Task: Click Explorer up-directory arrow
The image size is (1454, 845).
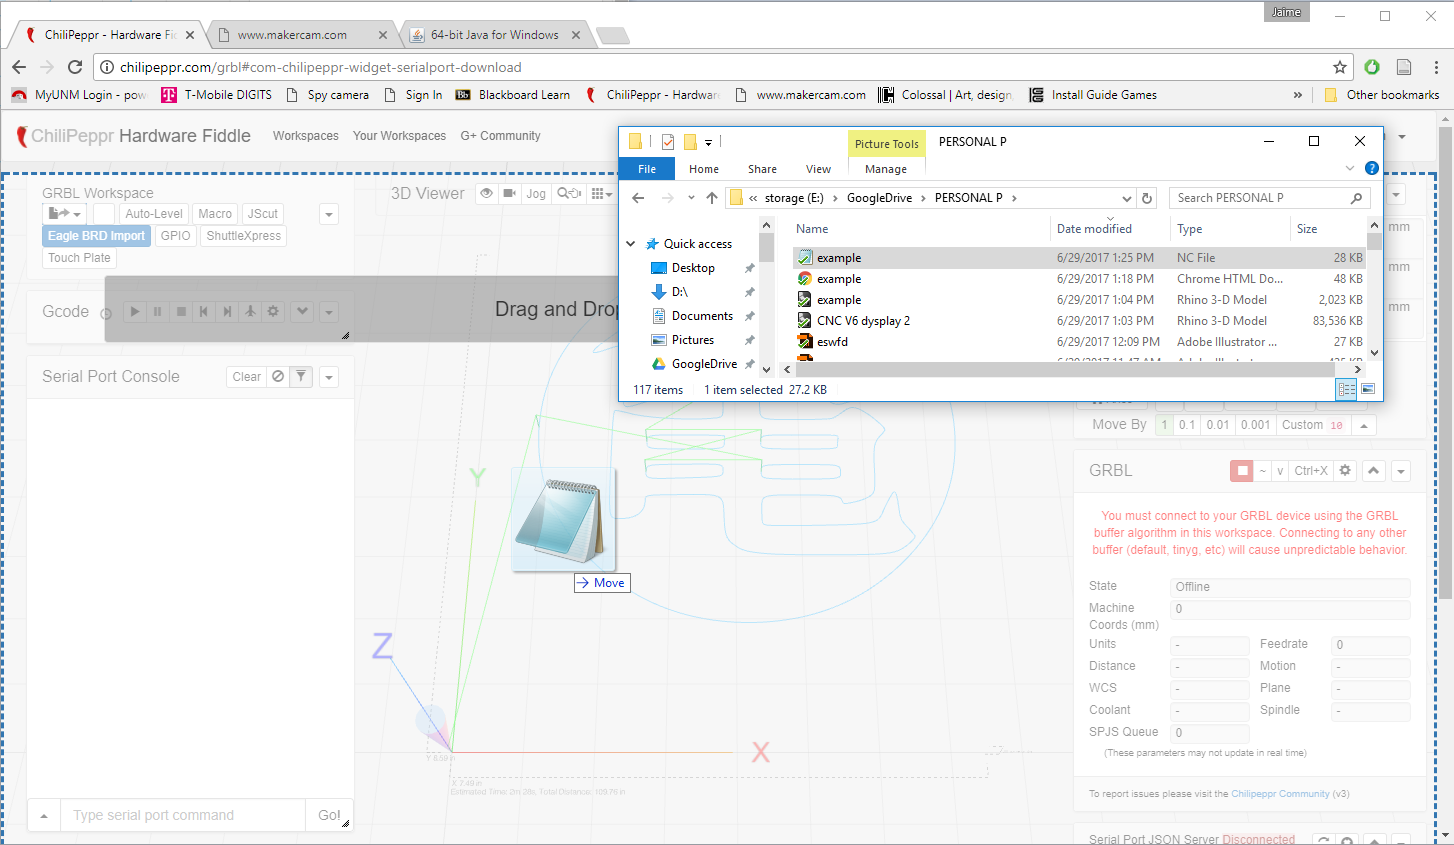Action: (x=712, y=198)
